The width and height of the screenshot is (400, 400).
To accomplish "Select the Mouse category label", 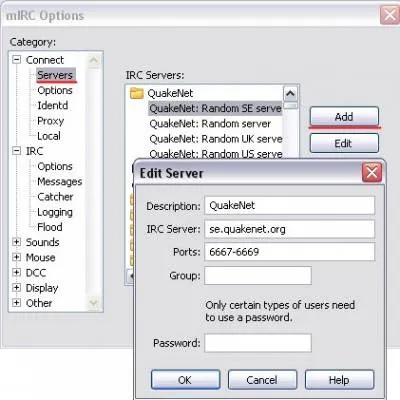I will coord(41,257).
